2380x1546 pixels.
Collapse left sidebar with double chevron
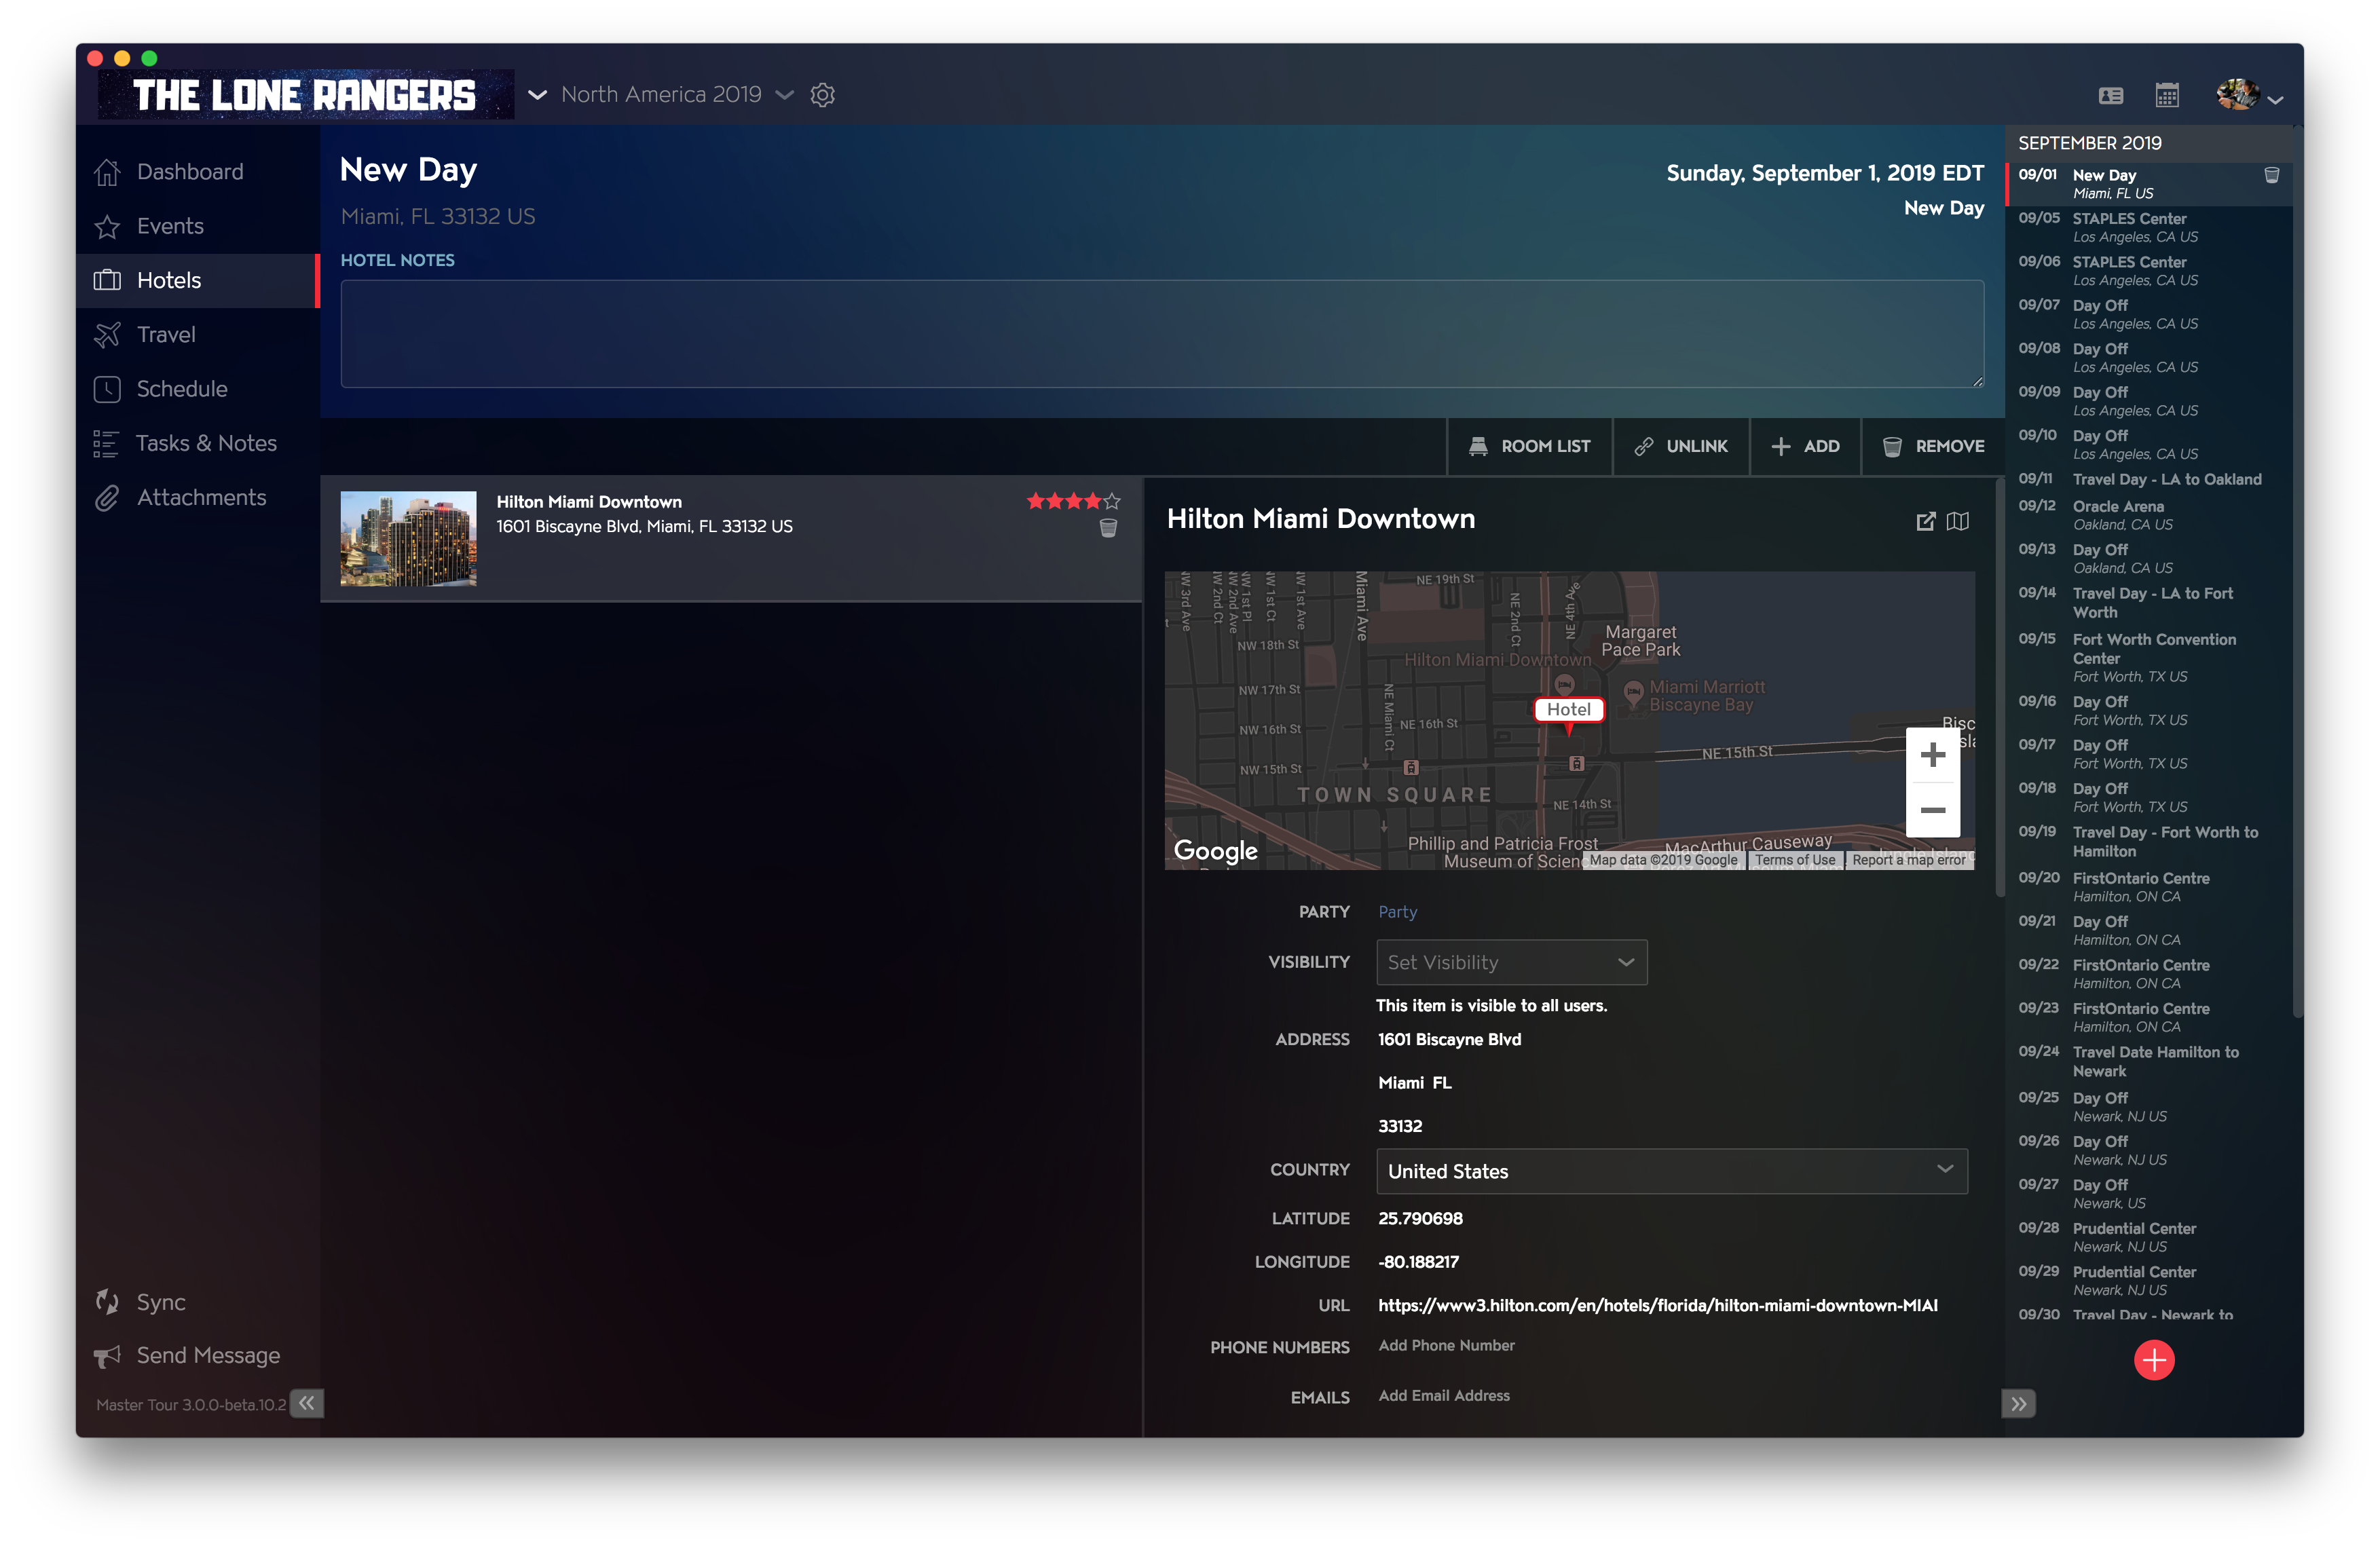[x=307, y=1403]
